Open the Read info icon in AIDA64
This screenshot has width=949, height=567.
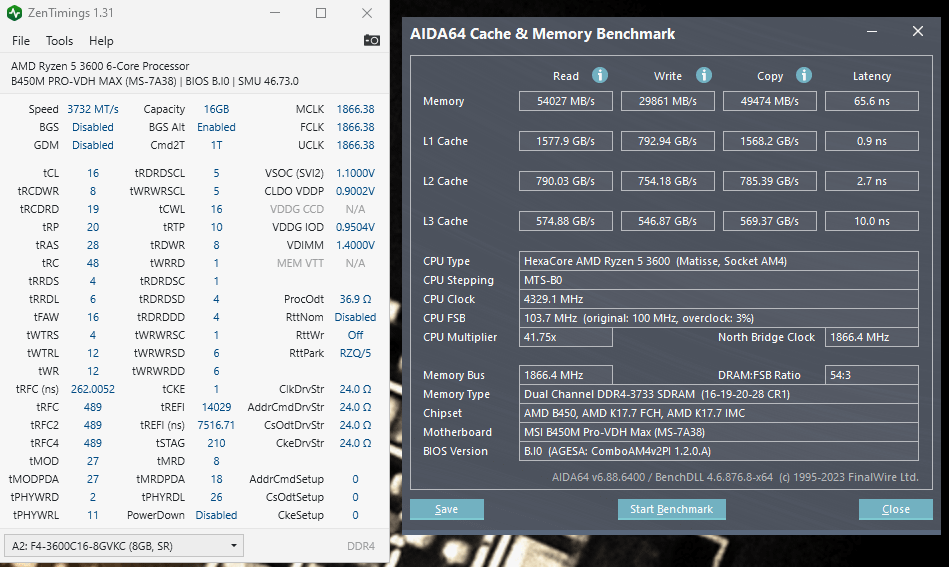pyautogui.click(x=600, y=75)
